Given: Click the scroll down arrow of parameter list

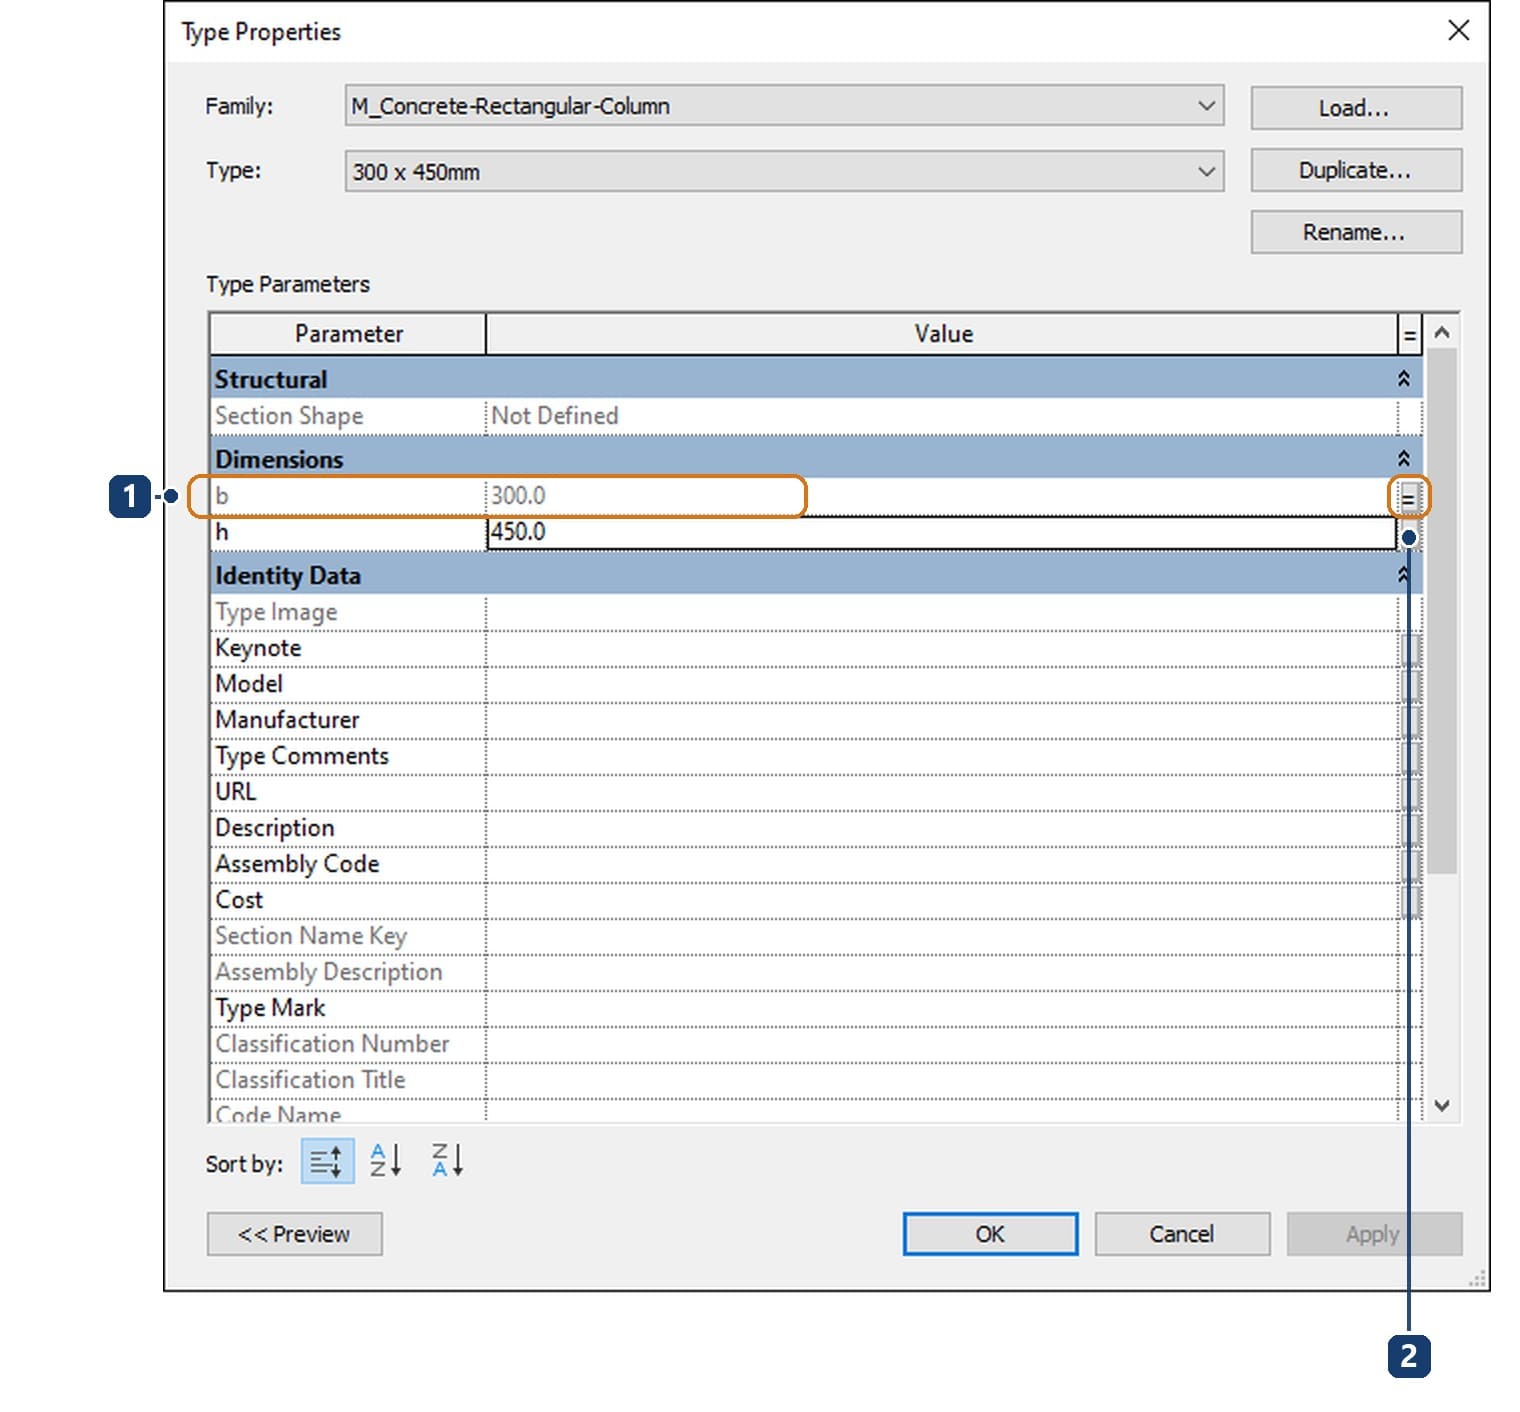Looking at the screenshot, I should (1442, 1105).
